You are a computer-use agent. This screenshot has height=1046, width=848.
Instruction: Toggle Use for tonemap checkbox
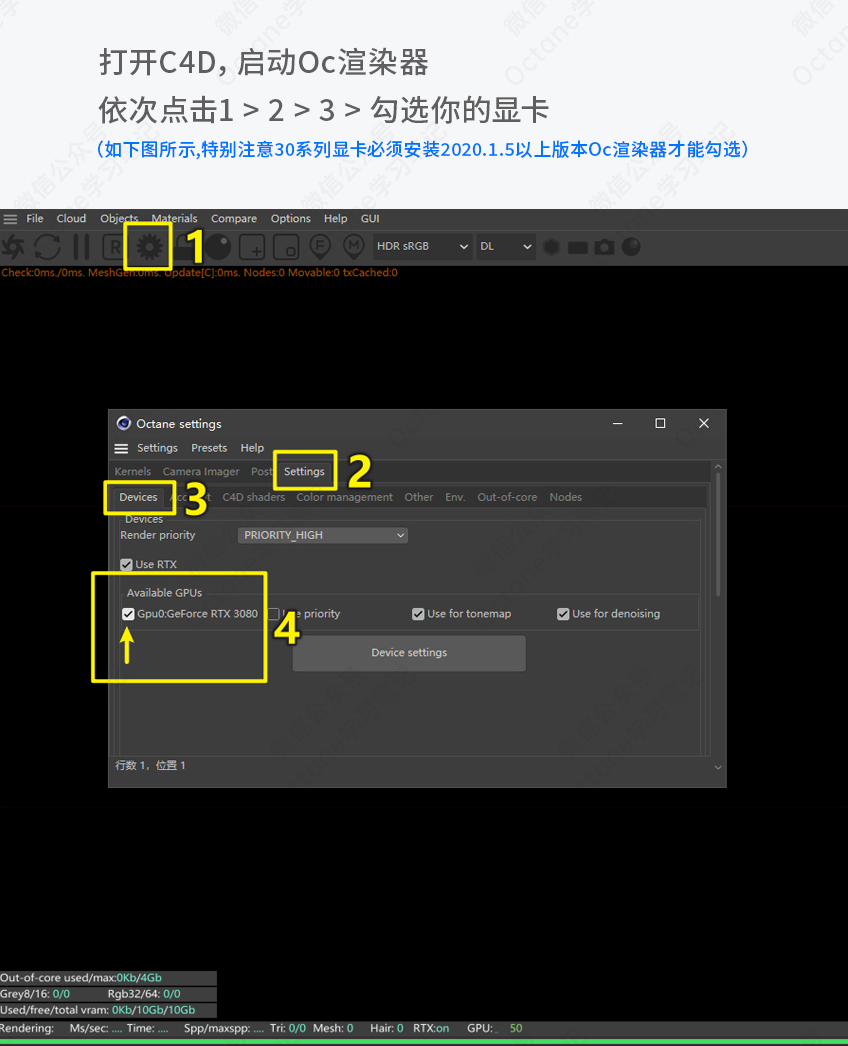[418, 614]
